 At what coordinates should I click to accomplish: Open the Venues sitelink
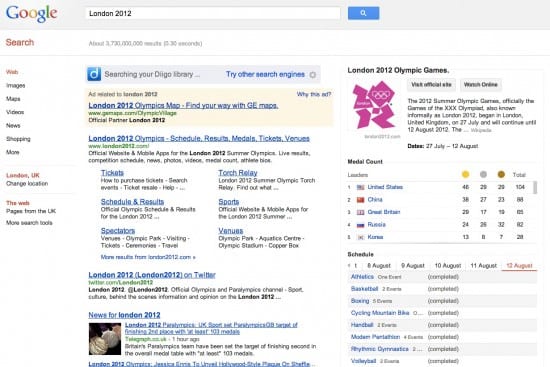(x=231, y=231)
